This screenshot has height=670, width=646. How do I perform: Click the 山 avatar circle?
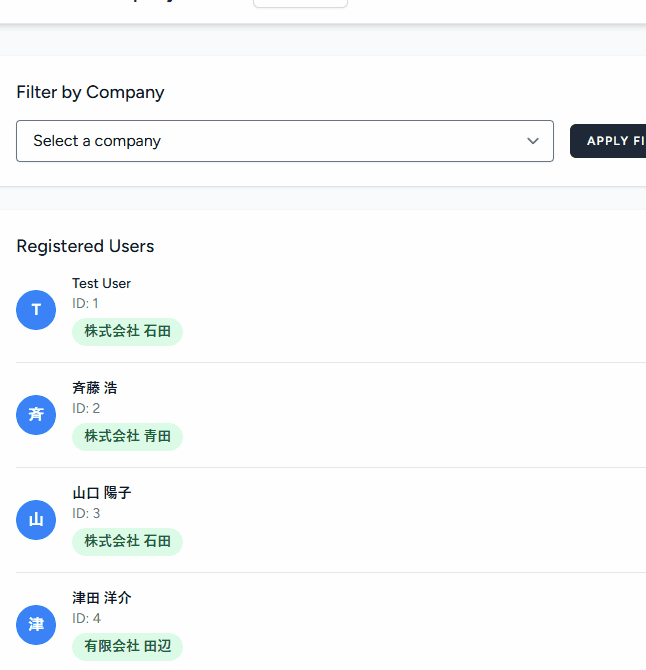click(x=36, y=520)
